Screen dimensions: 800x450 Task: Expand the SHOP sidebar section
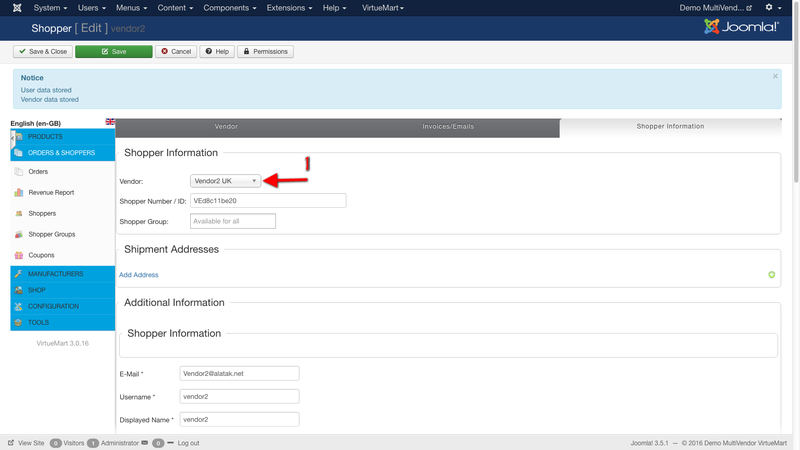point(62,290)
